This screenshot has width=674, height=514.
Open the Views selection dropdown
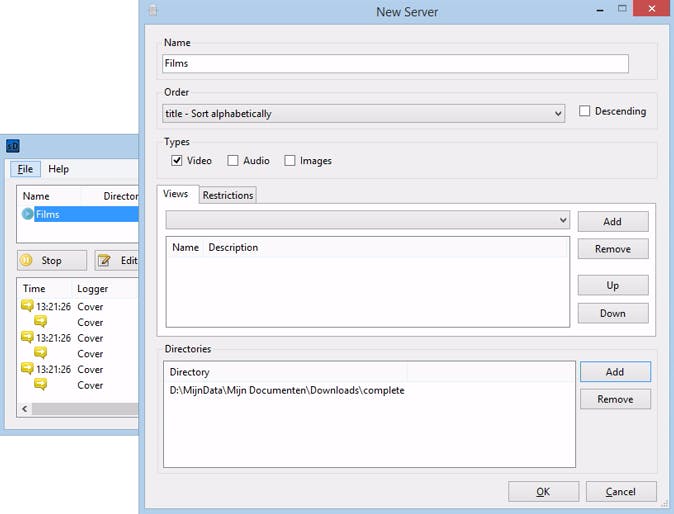point(368,220)
